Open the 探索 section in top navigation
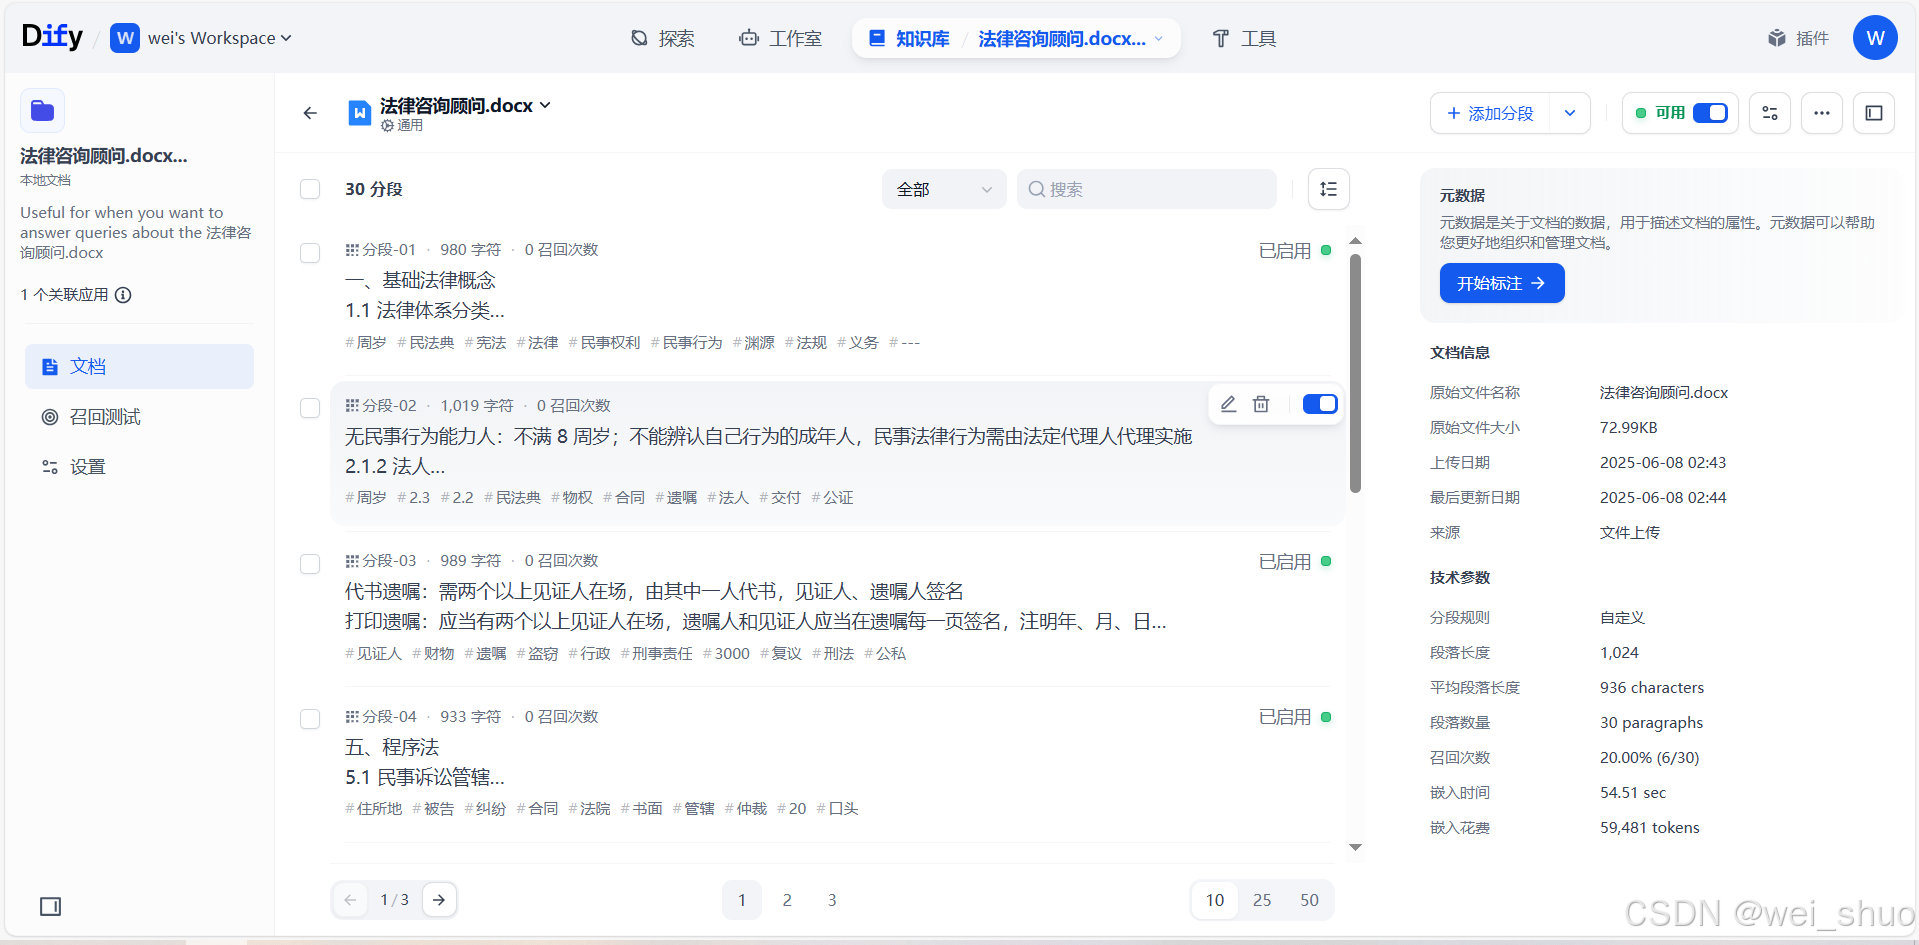The width and height of the screenshot is (1919, 945). (x=663, y=38)
